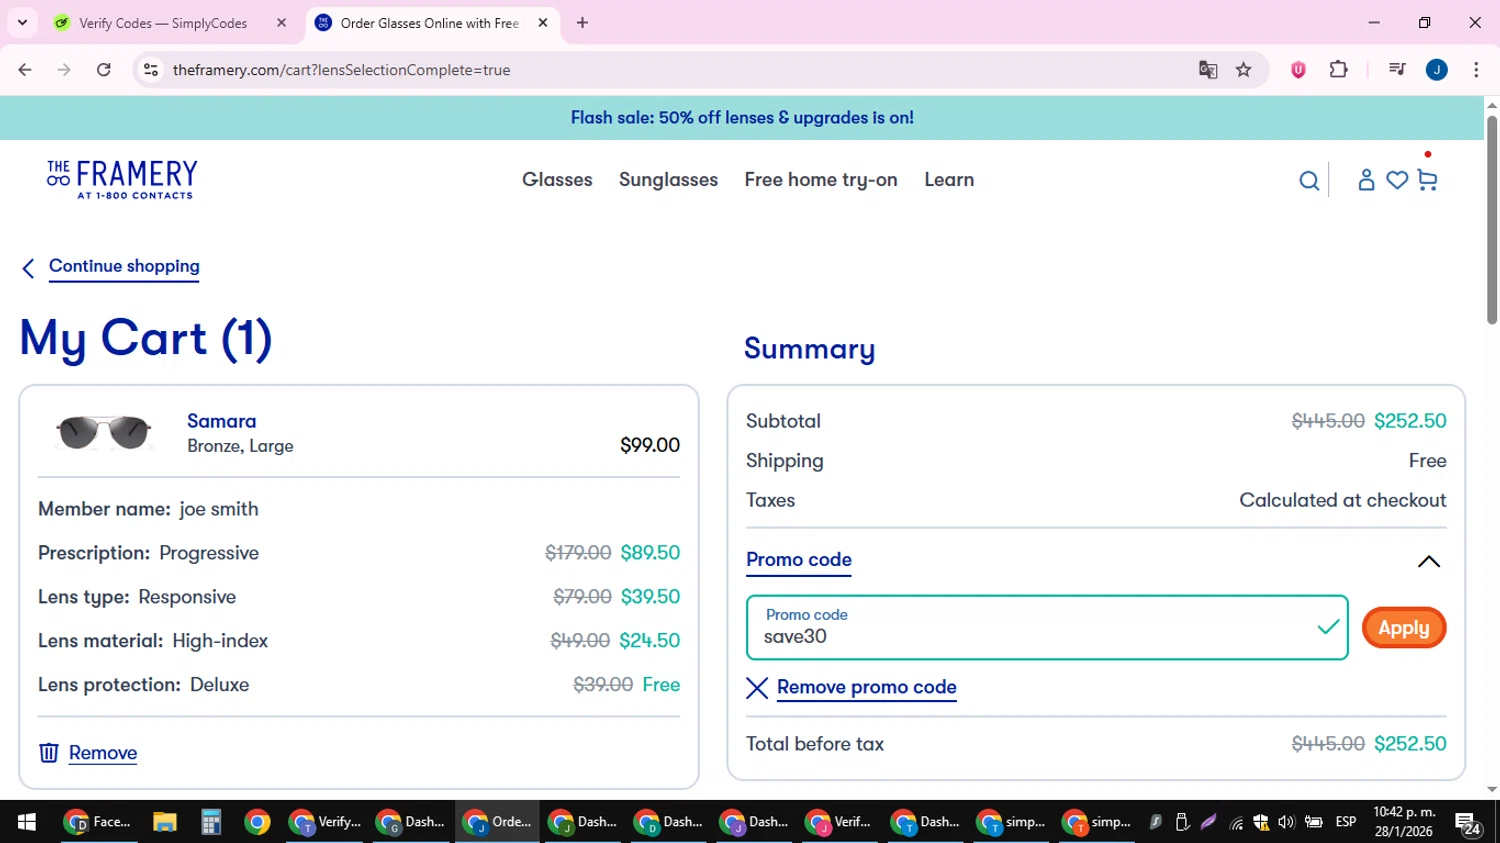The width and height of the screenshot is (1500, 843).
Task: Click The Framery logo
Action: 122,180
